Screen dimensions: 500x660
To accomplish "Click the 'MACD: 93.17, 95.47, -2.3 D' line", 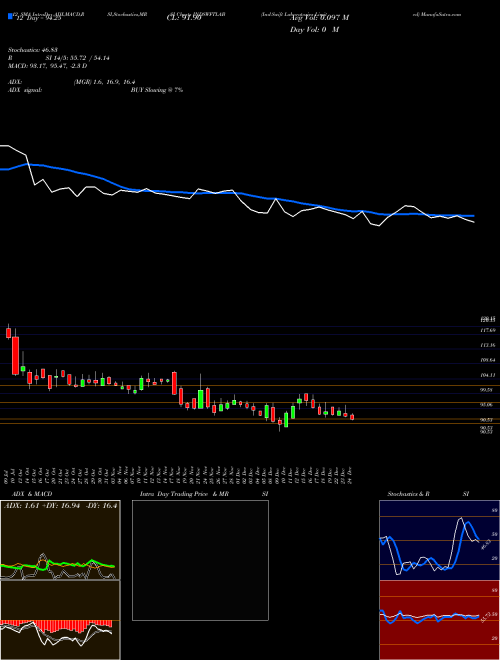I will (x=48, y=66).
